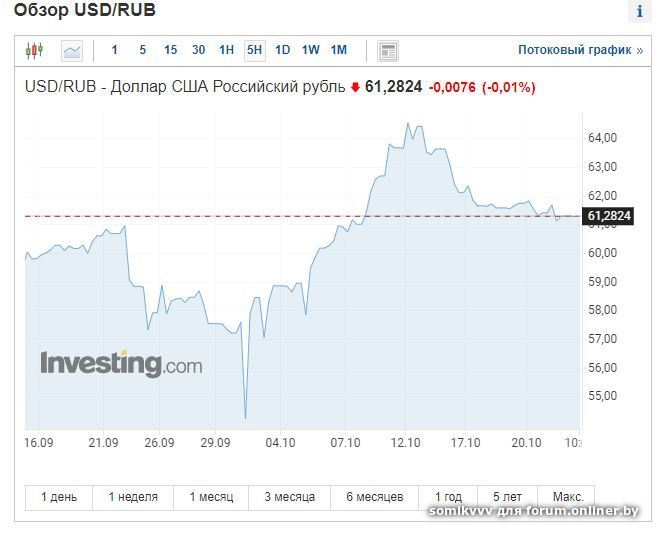Select the 5 лет range
Viewport: 662px width, 534px height.
pos(507,497)
